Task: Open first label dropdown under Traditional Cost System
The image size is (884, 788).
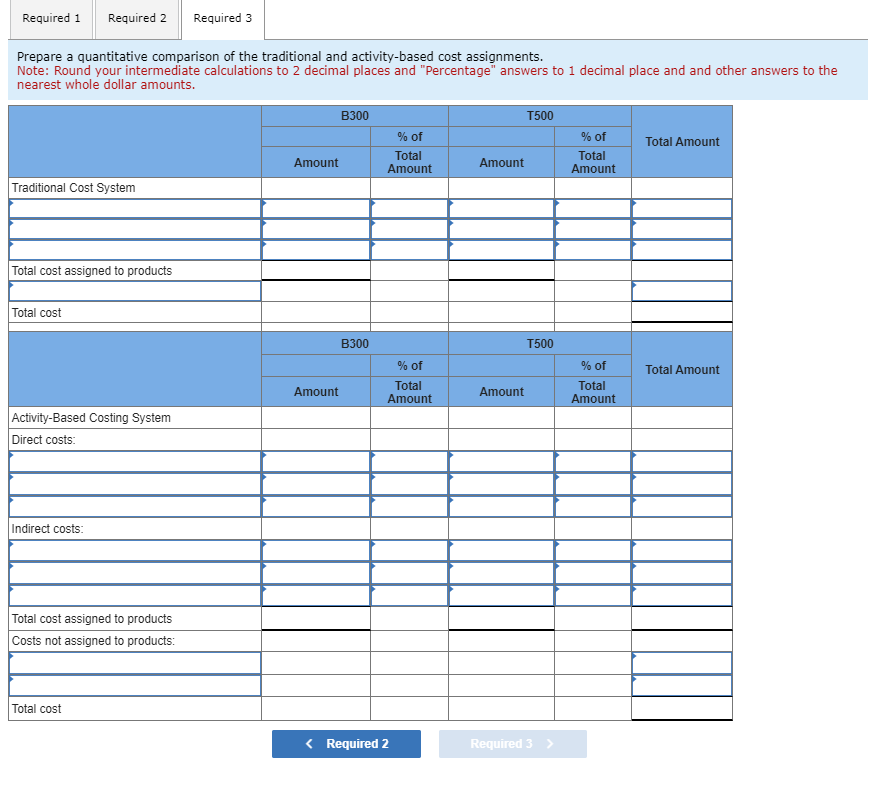Action: tap(135, 209)
